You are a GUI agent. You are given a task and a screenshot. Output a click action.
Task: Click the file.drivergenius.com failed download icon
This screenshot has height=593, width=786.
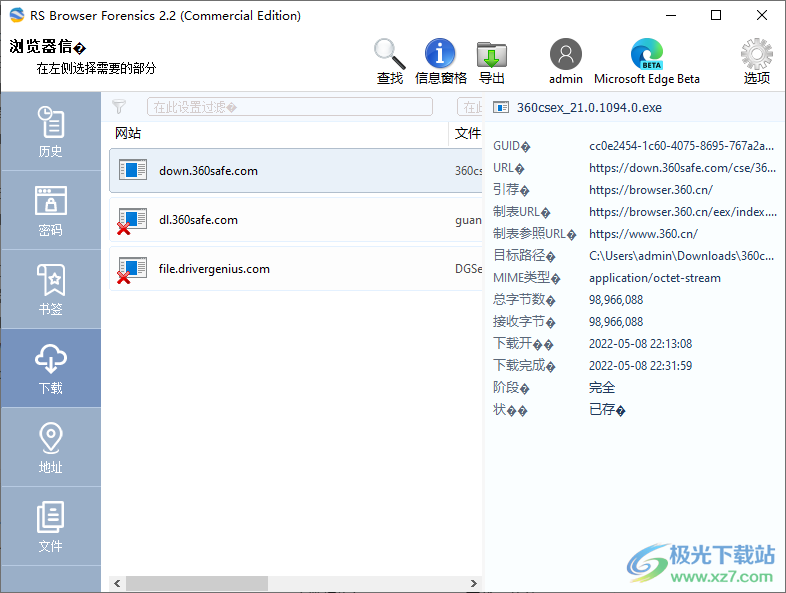(132, 270)
